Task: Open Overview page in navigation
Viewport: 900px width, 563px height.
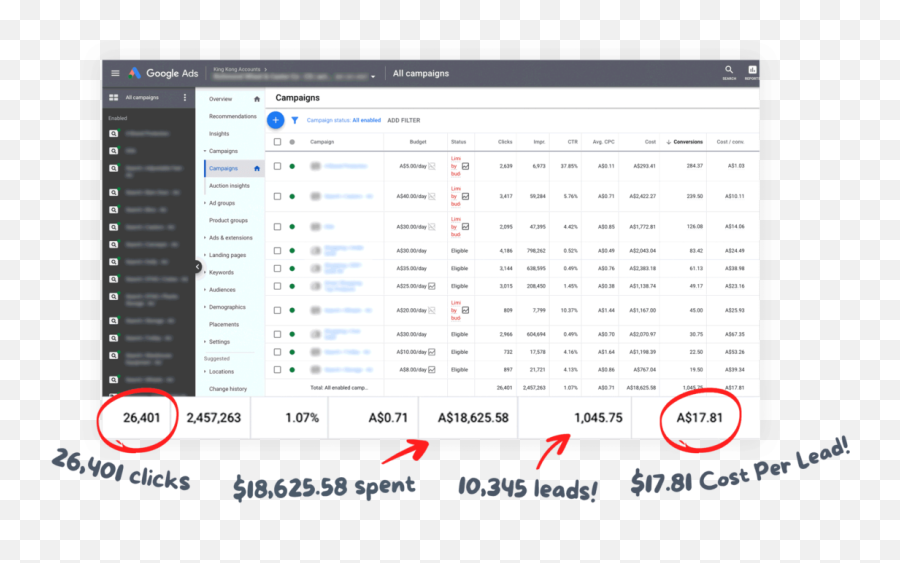Action: 220,99
